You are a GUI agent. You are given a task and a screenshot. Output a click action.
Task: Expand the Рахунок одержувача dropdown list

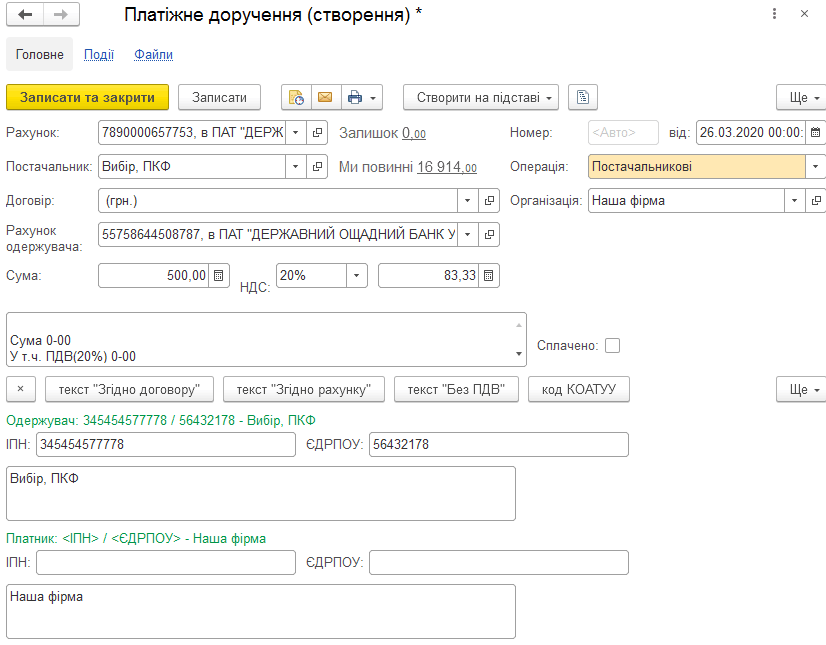pos(467,234)
